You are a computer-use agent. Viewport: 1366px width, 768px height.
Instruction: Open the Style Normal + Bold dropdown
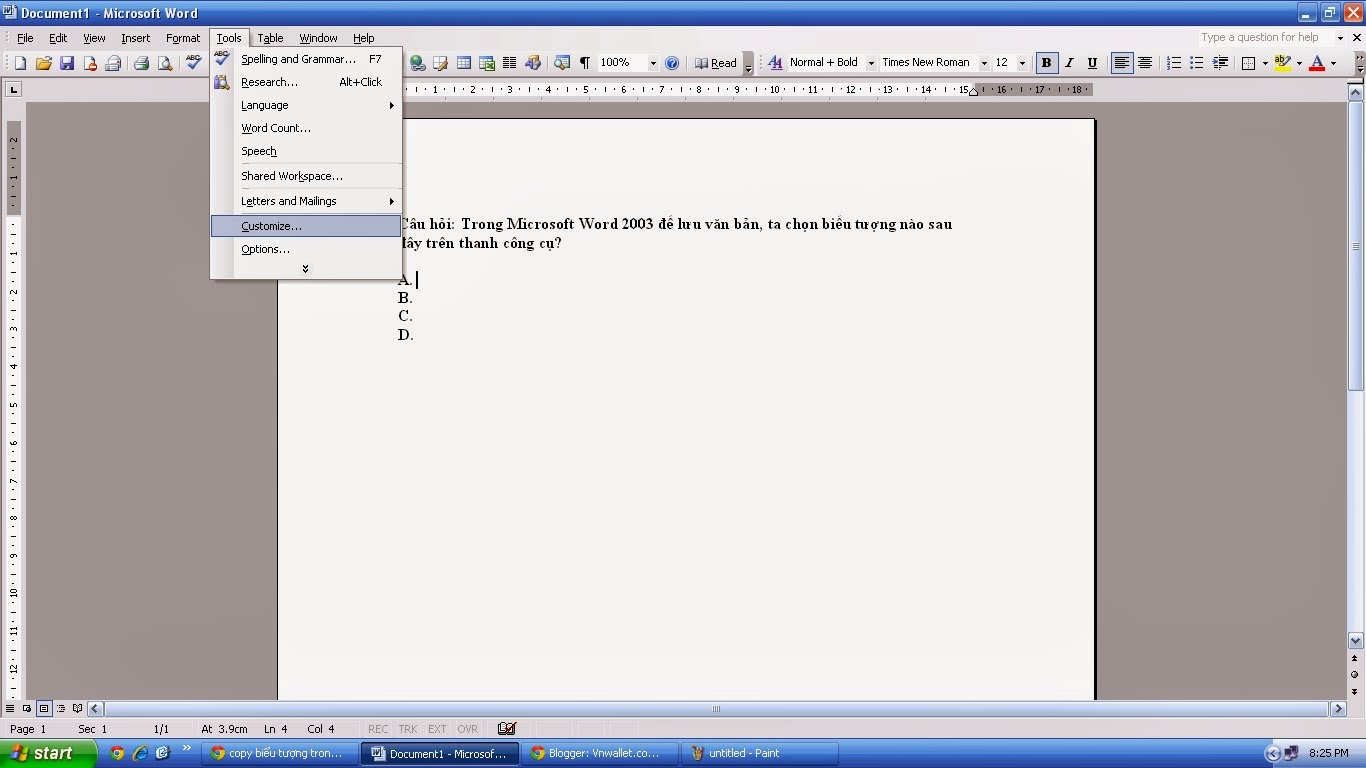870,63
